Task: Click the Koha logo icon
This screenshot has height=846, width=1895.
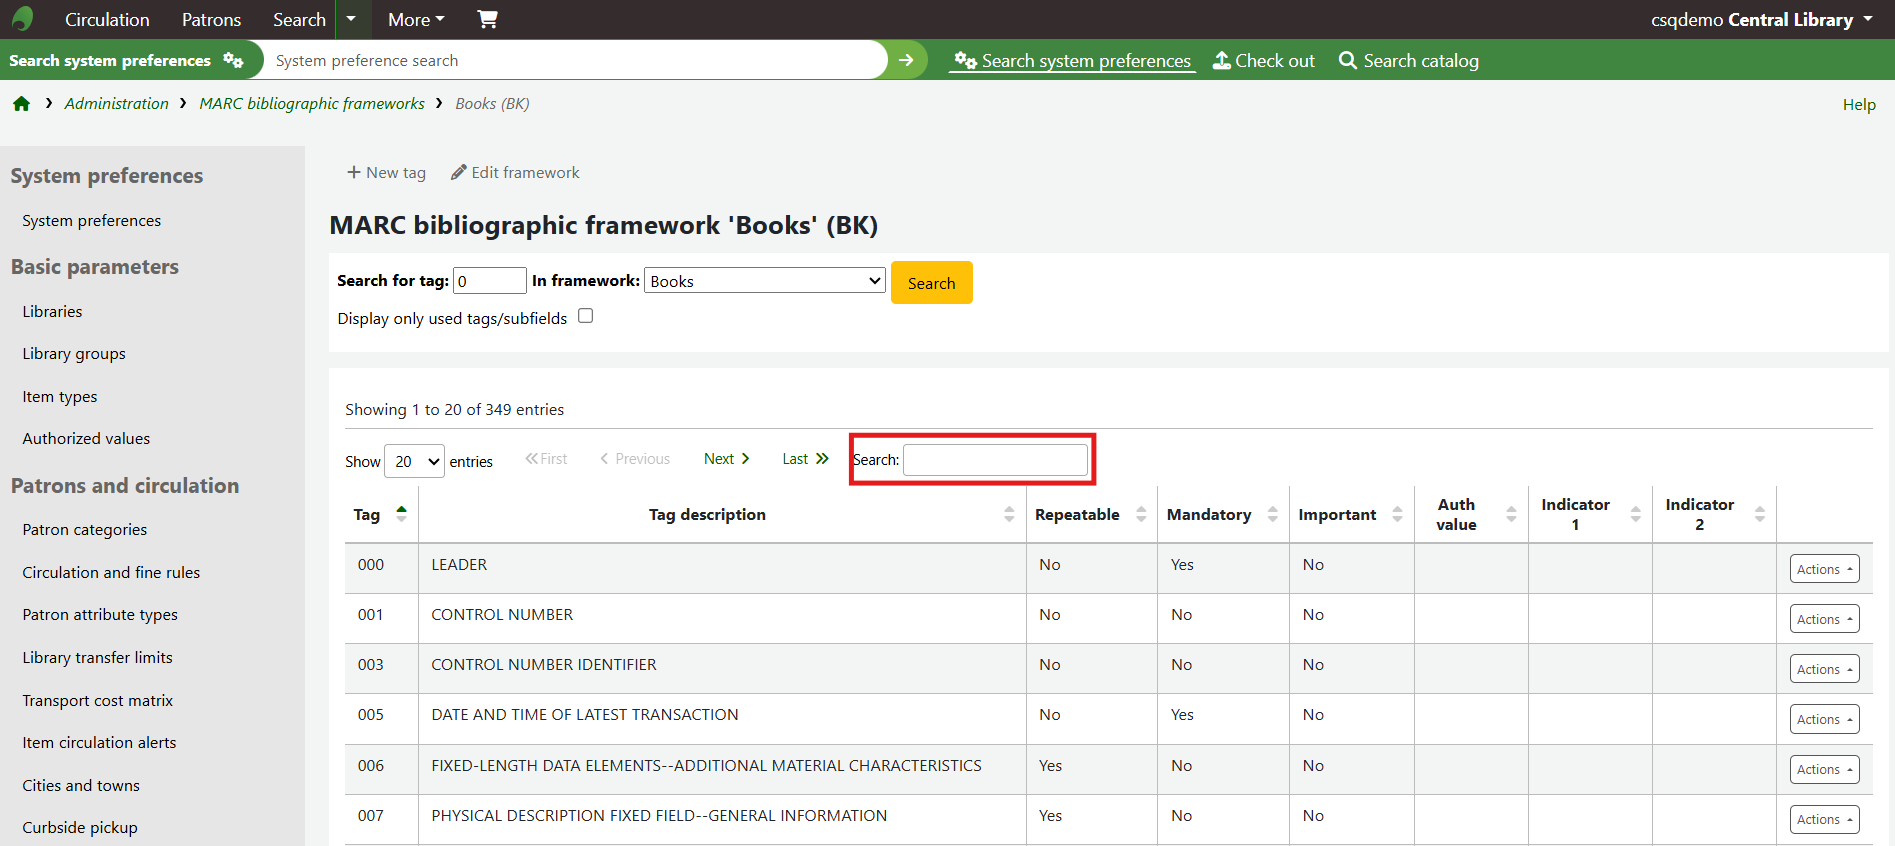Action: 22,19
